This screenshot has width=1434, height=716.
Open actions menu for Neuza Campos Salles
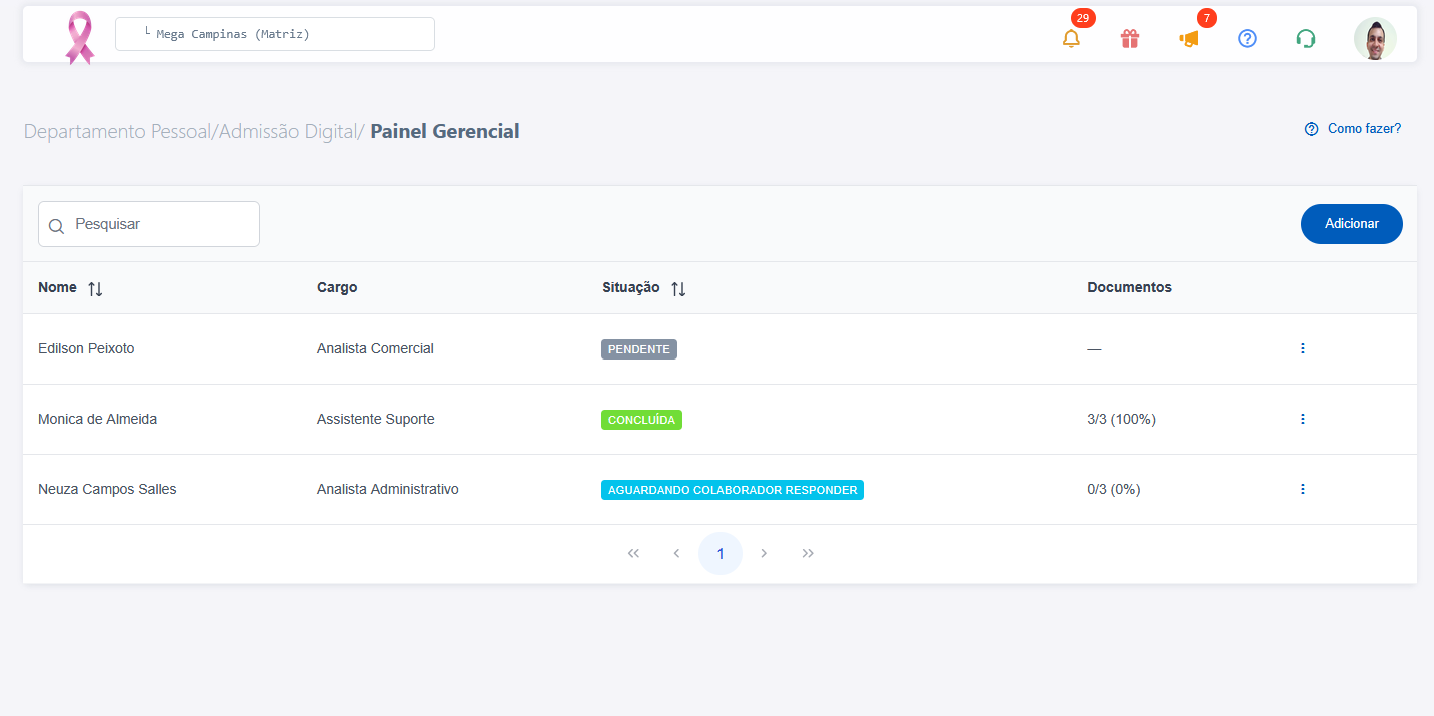click(x=1302, y=489)
